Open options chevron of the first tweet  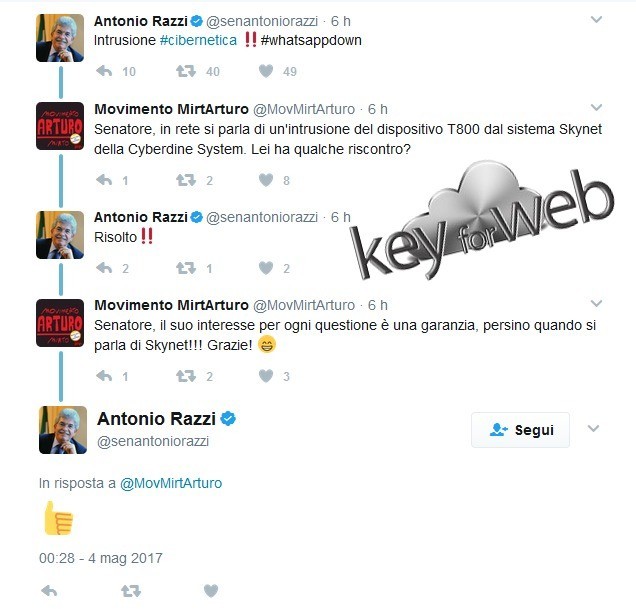click(x=596, y=19)
